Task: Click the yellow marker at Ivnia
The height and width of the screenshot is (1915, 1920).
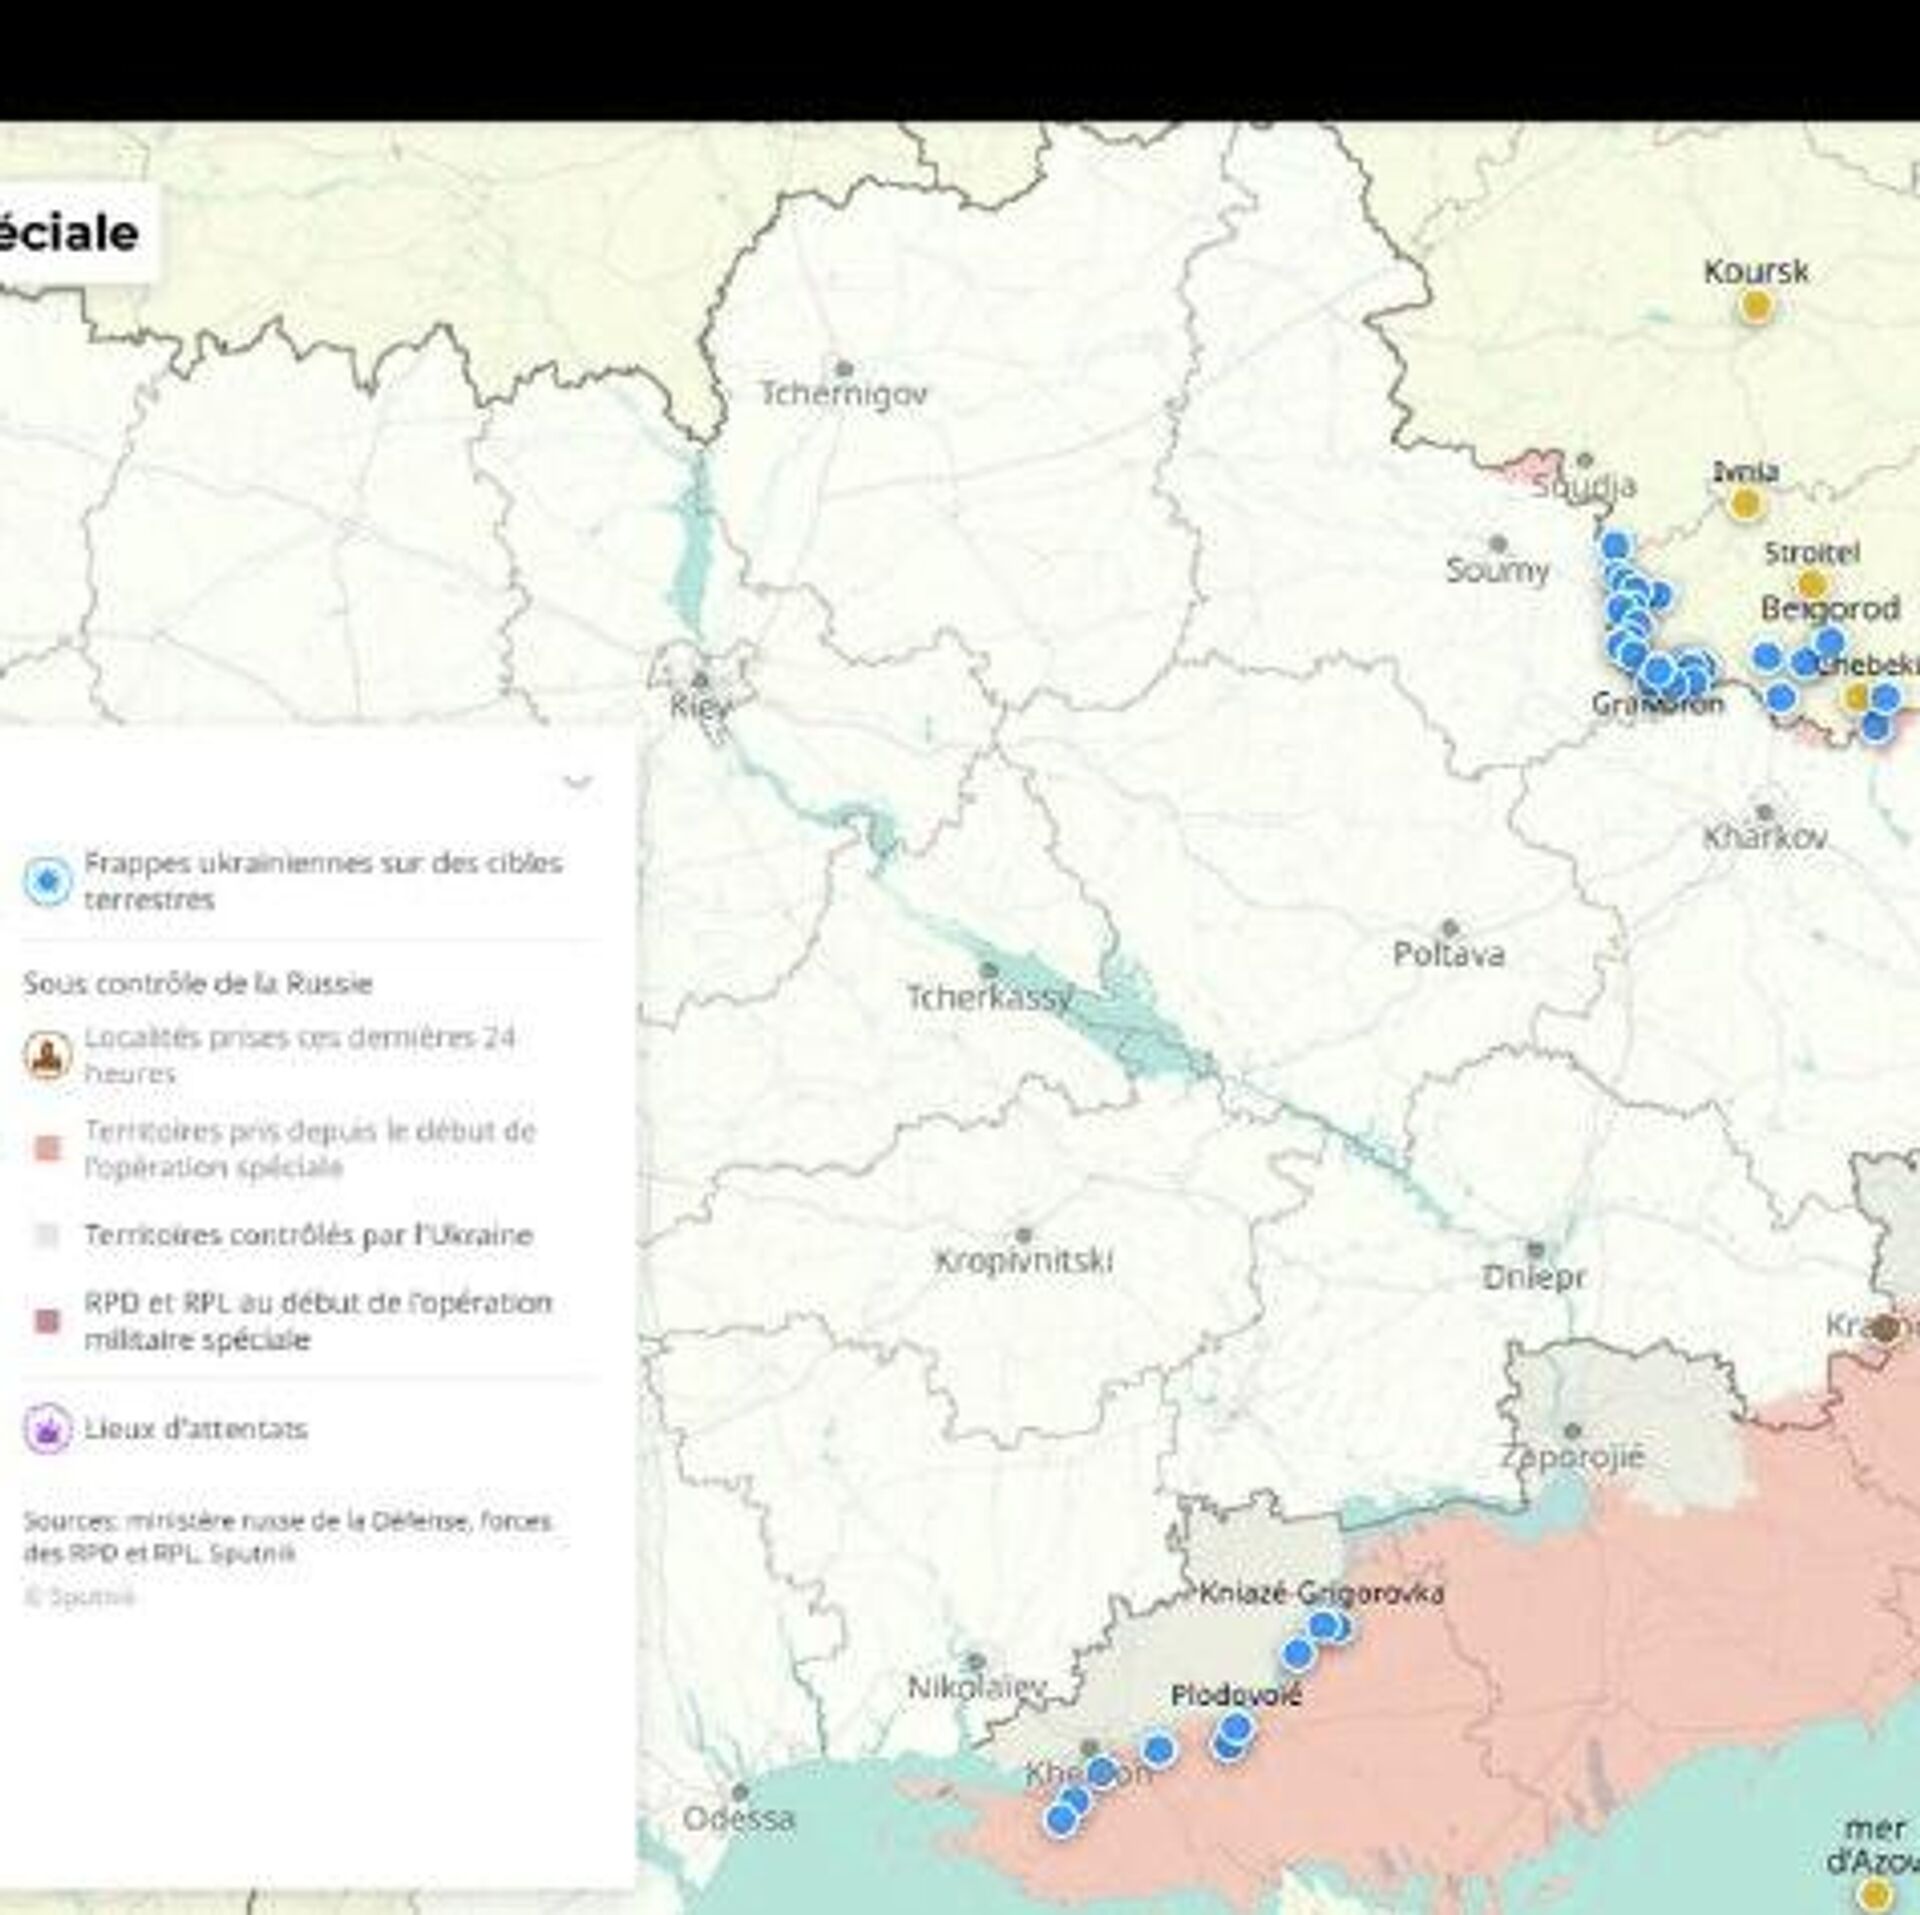Action: click(x=1745, y=503)
